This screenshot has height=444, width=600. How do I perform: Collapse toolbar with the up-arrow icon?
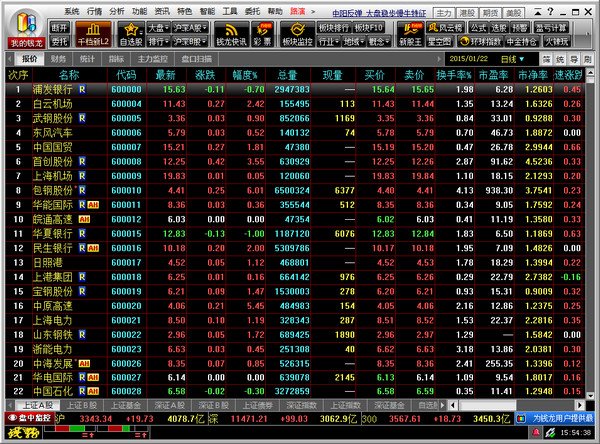[x=538, y=12]
